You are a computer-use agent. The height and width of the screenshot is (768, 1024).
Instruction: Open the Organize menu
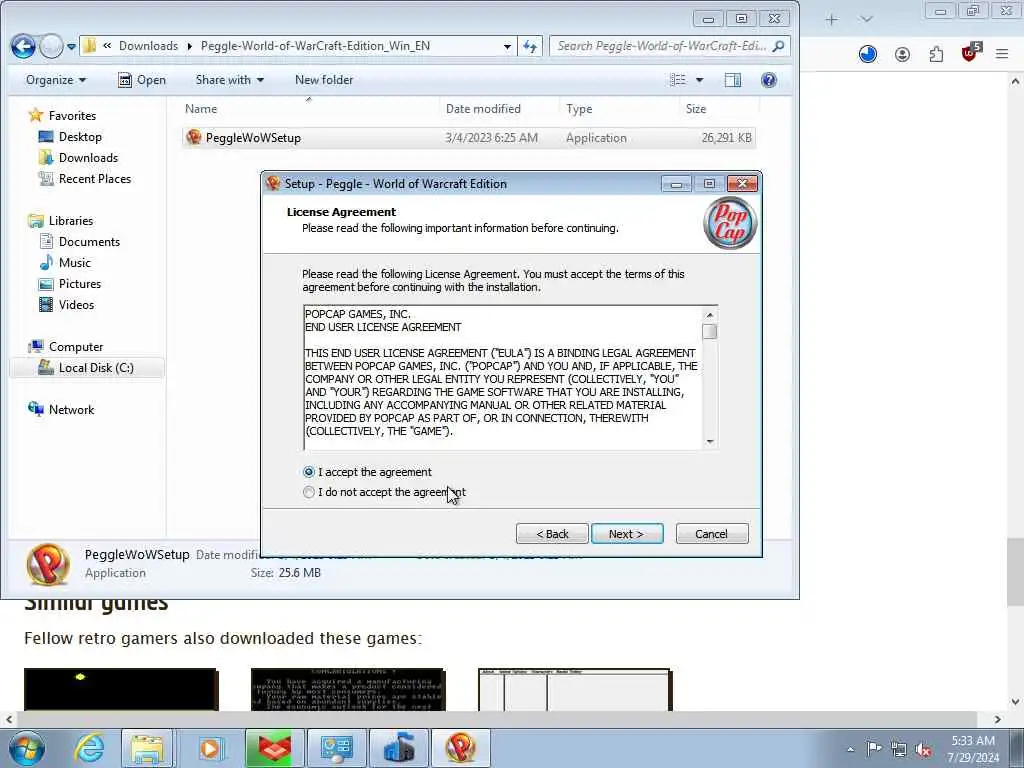pos(56,80)
